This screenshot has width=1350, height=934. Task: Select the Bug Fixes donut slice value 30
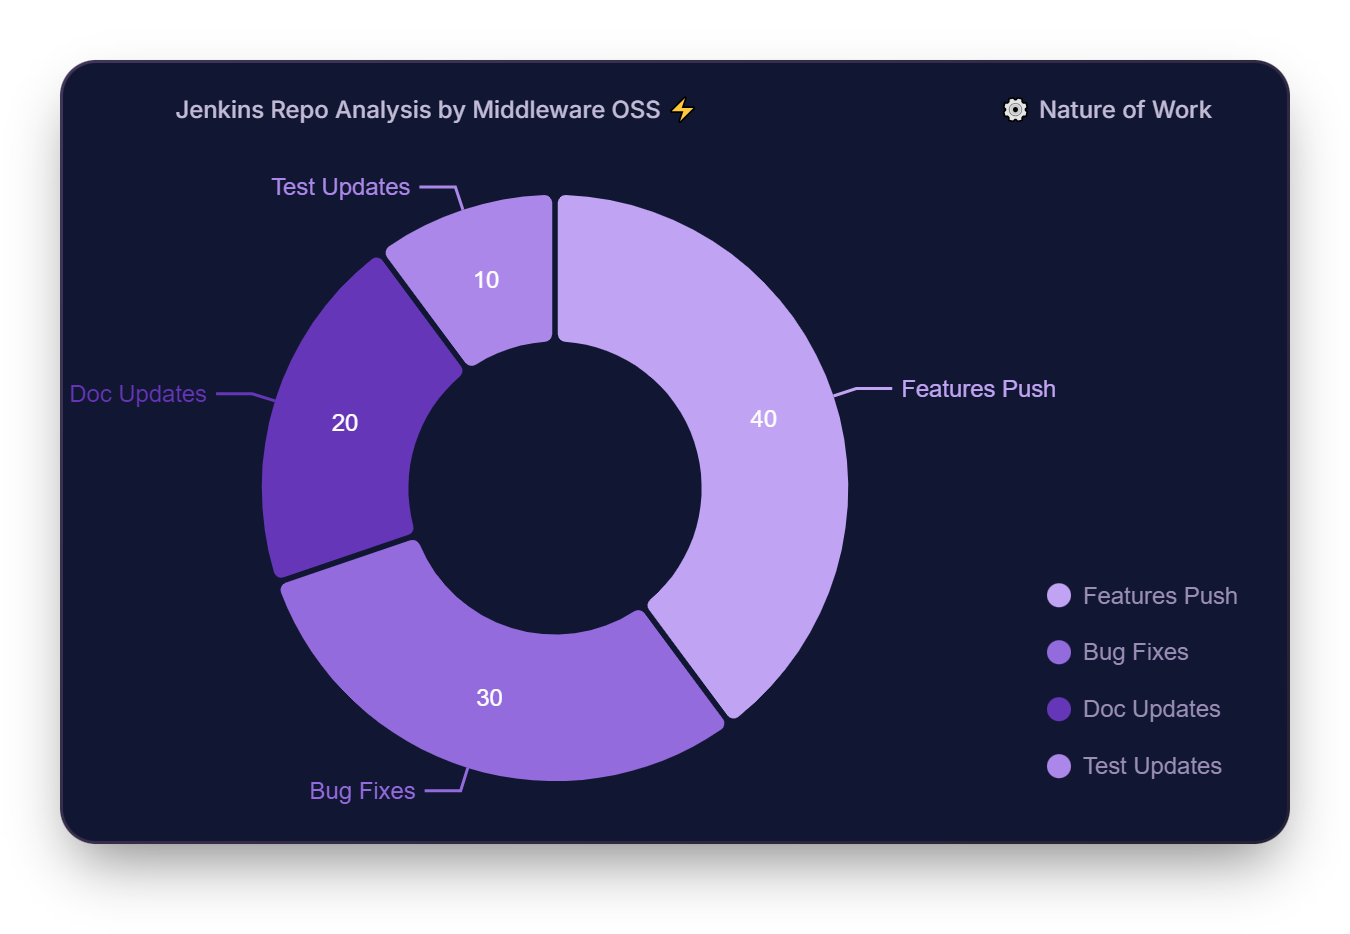point(489,698)
